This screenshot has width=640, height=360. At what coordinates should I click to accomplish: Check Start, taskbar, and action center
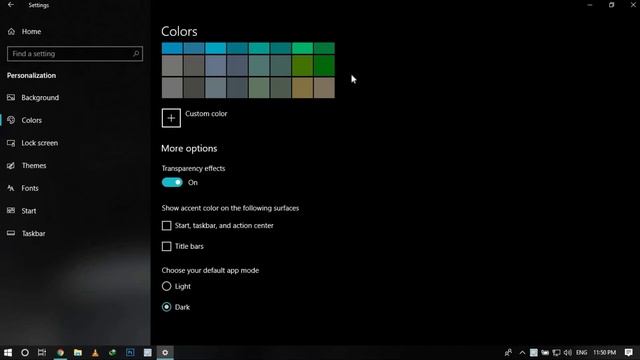click(167, 226)
